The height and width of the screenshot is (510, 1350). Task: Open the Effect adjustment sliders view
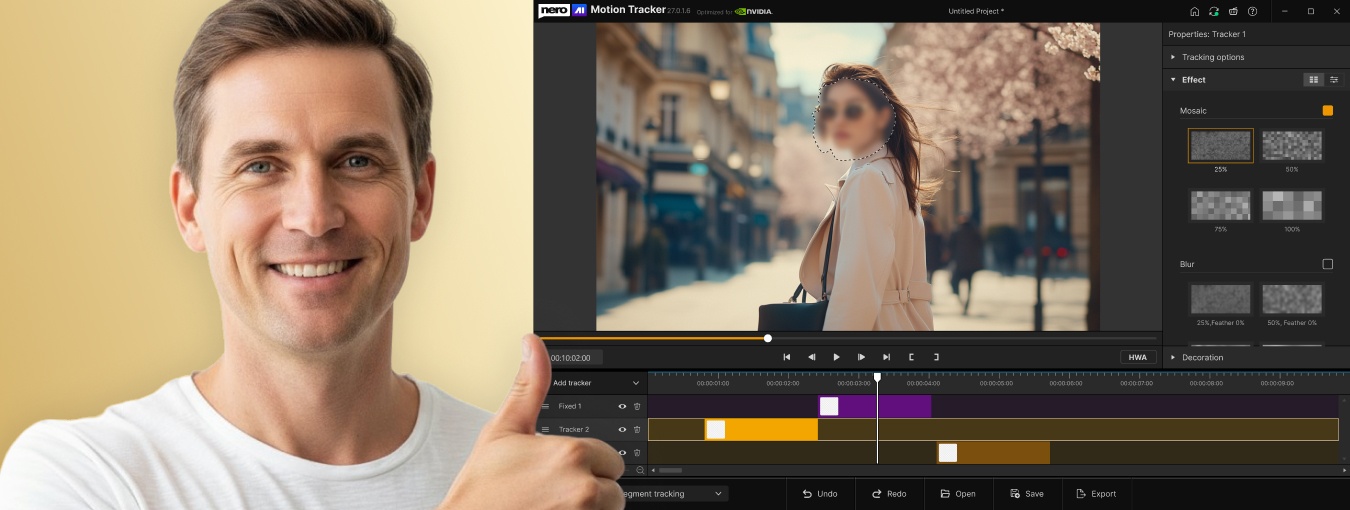pyautogui.click(x=1334, y=80)
